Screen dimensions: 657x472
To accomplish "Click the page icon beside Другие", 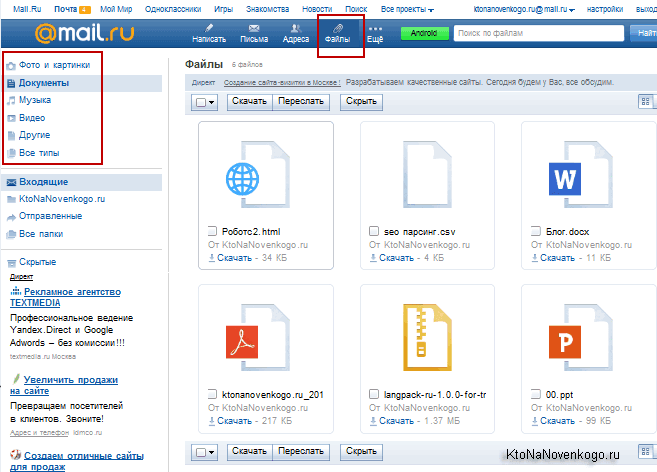I will pyautogui.click(x=11, y=135).
